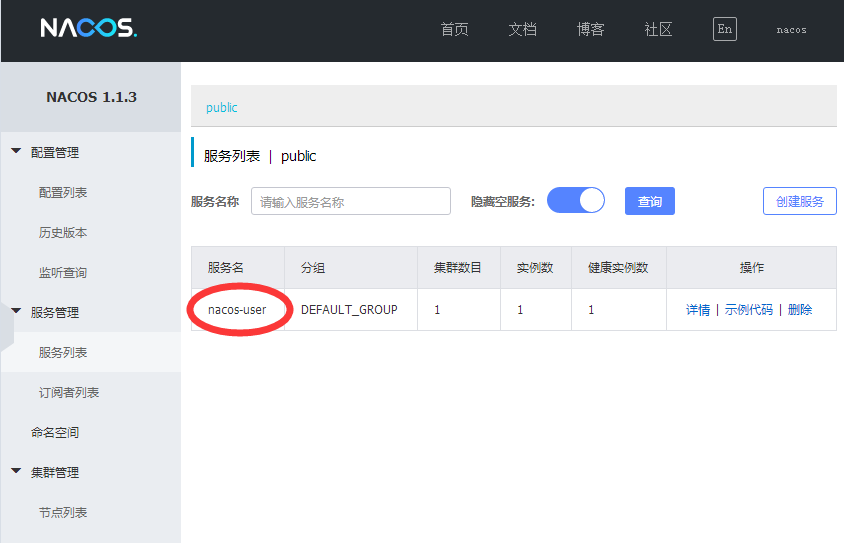Click the 查询 search button

[x=650, y=201]
